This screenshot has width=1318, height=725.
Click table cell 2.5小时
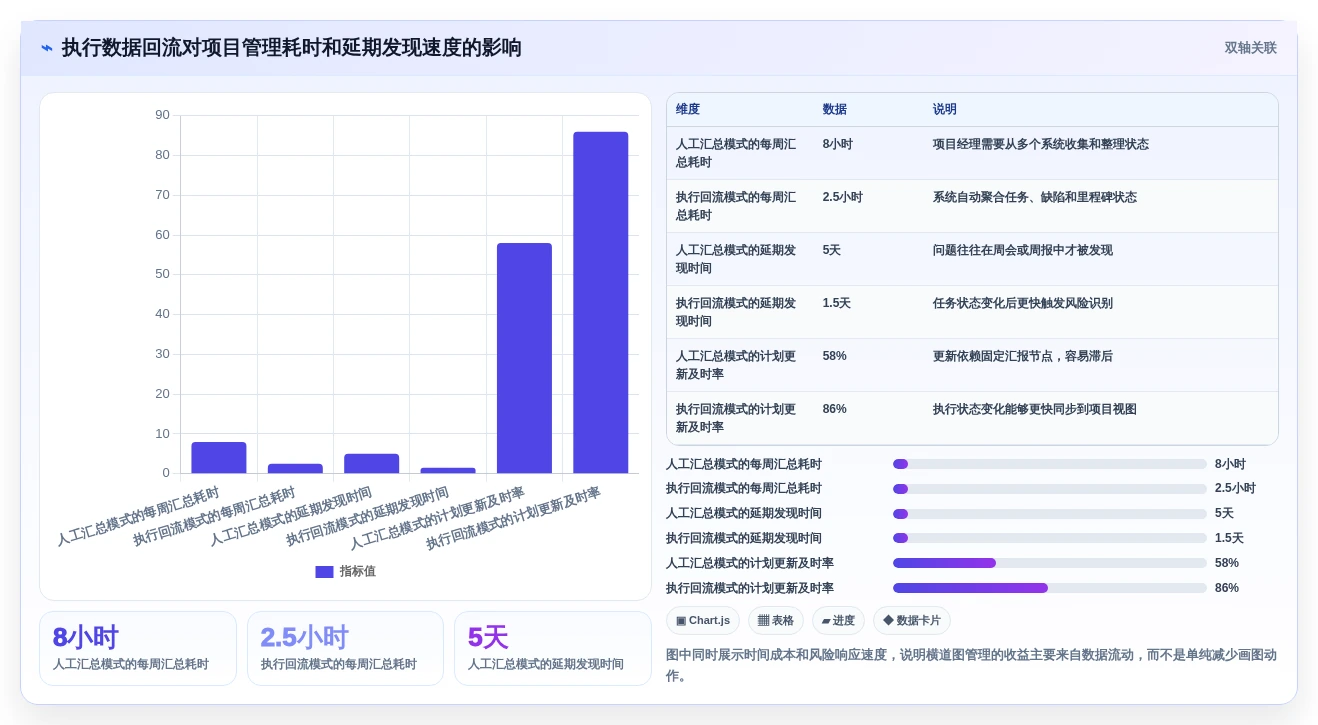843,197
